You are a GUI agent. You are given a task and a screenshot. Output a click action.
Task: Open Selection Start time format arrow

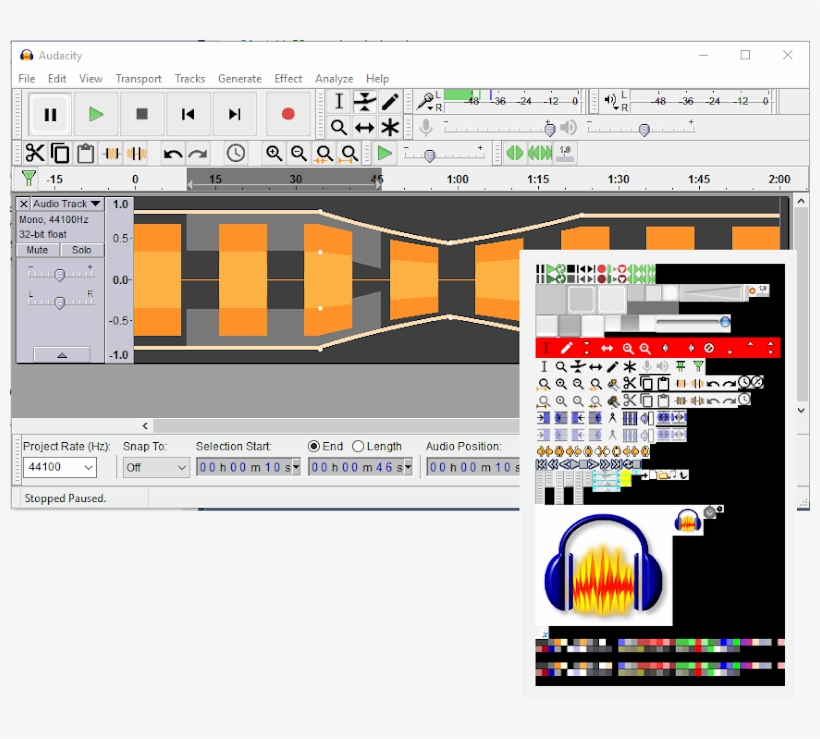point(296,467)
